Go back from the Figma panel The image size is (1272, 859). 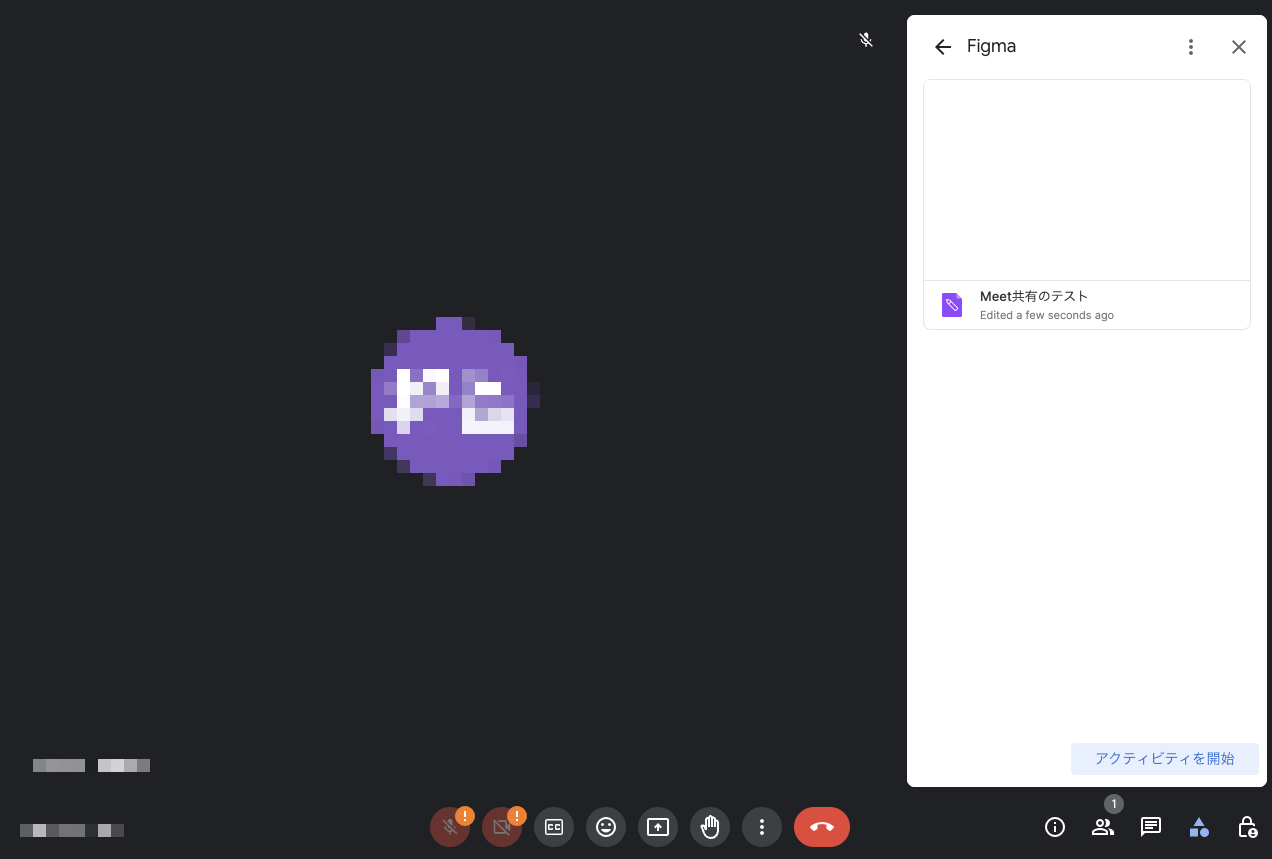coord(942,46)
